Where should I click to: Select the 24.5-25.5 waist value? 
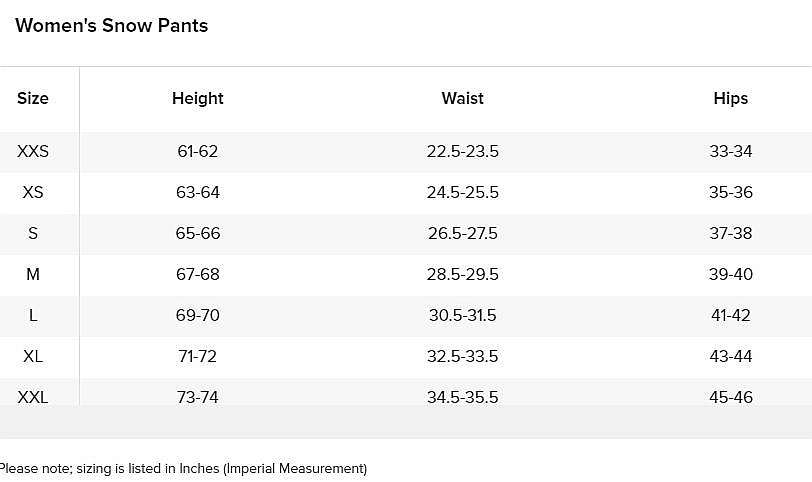(462, 192)
